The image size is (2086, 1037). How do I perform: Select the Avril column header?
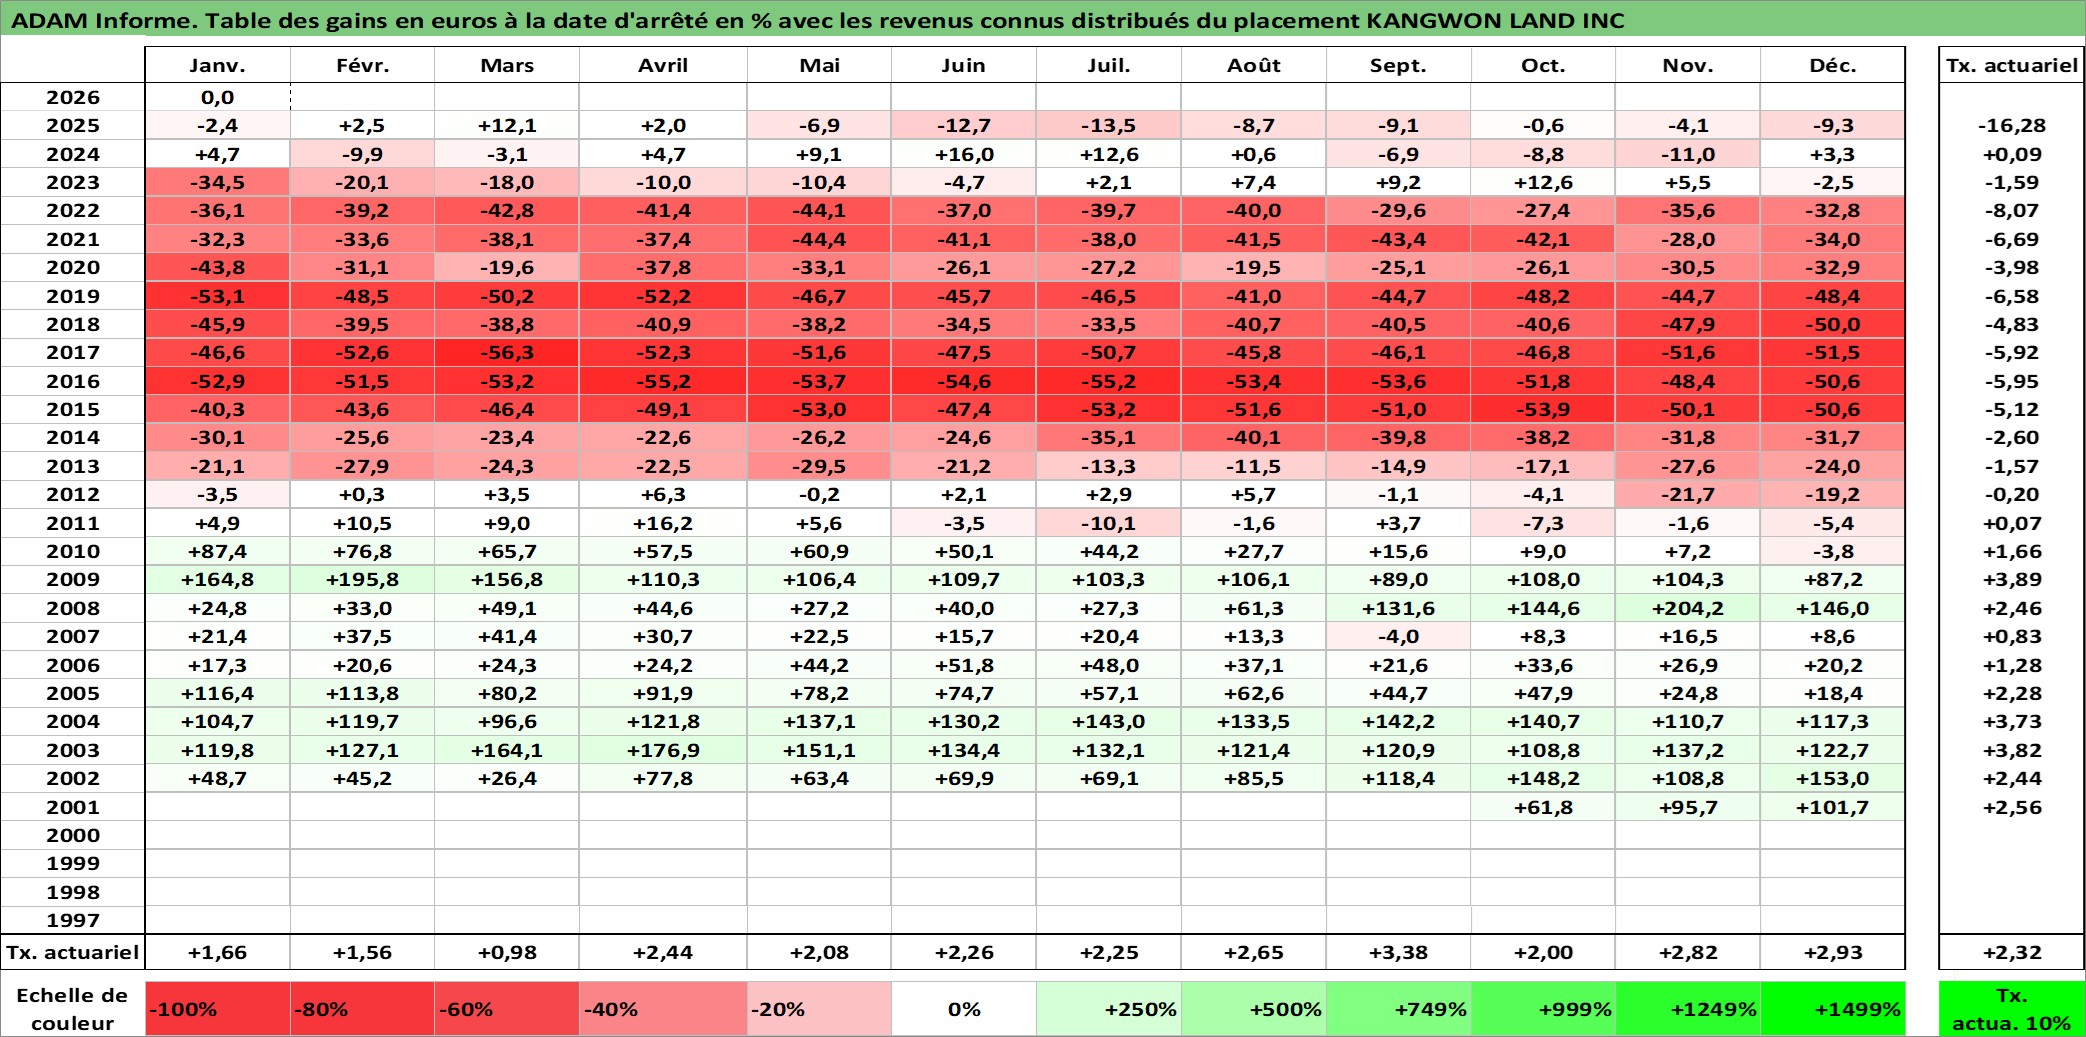point(663,65)
